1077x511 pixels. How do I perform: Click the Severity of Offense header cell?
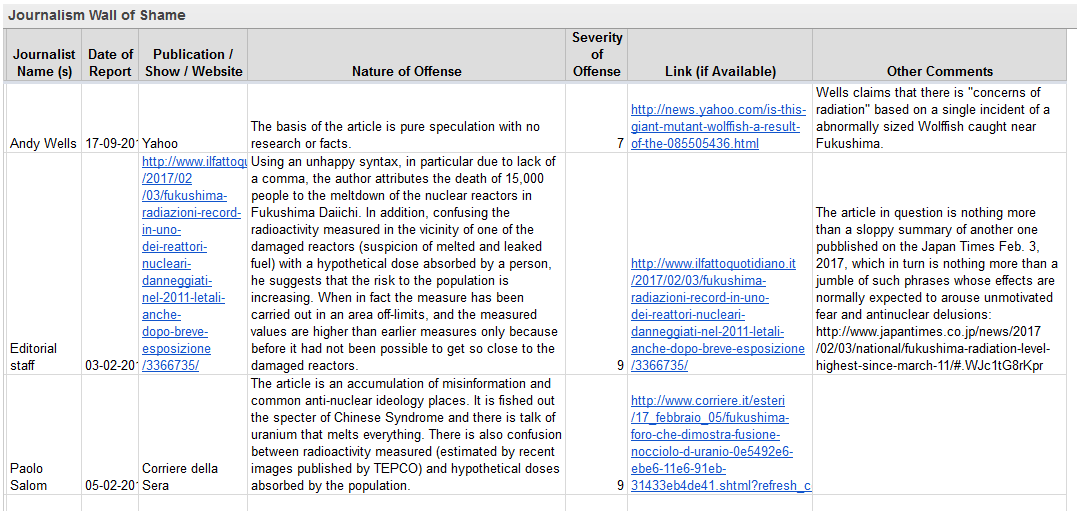(x=596, y=54)
